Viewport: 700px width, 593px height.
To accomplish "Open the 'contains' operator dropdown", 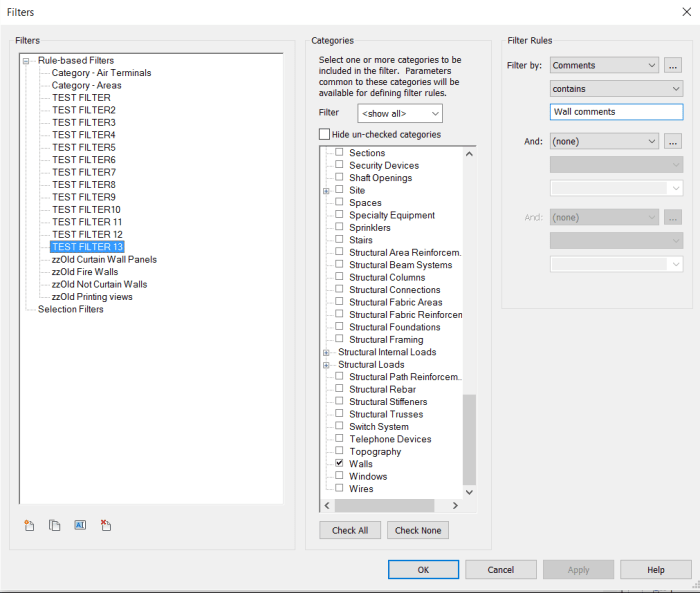I will point(616,88).
